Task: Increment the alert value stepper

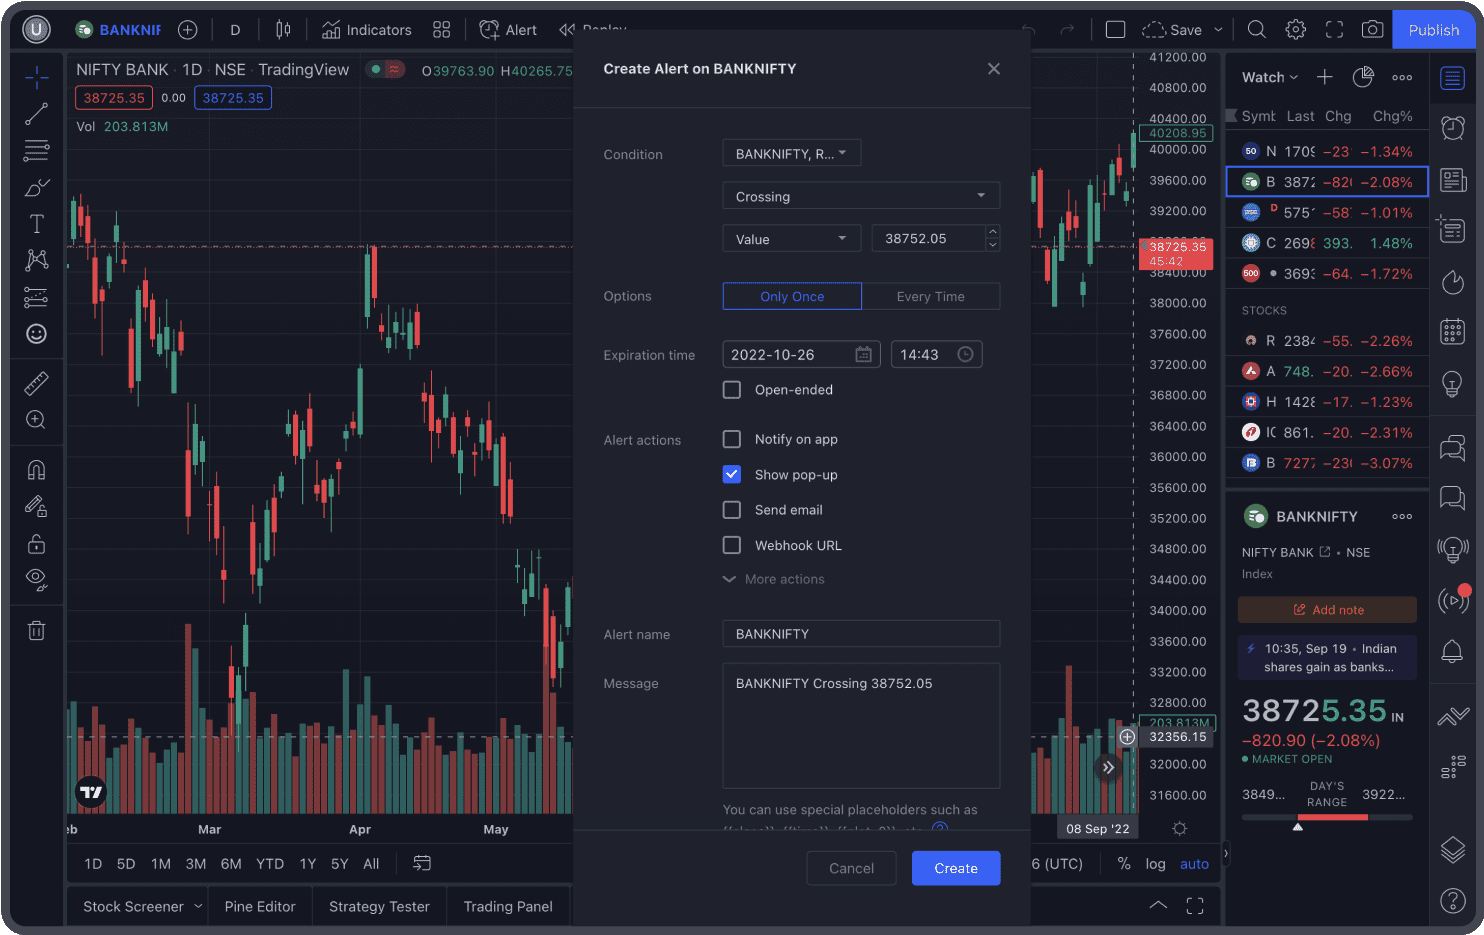Action: tap(992, 232)
